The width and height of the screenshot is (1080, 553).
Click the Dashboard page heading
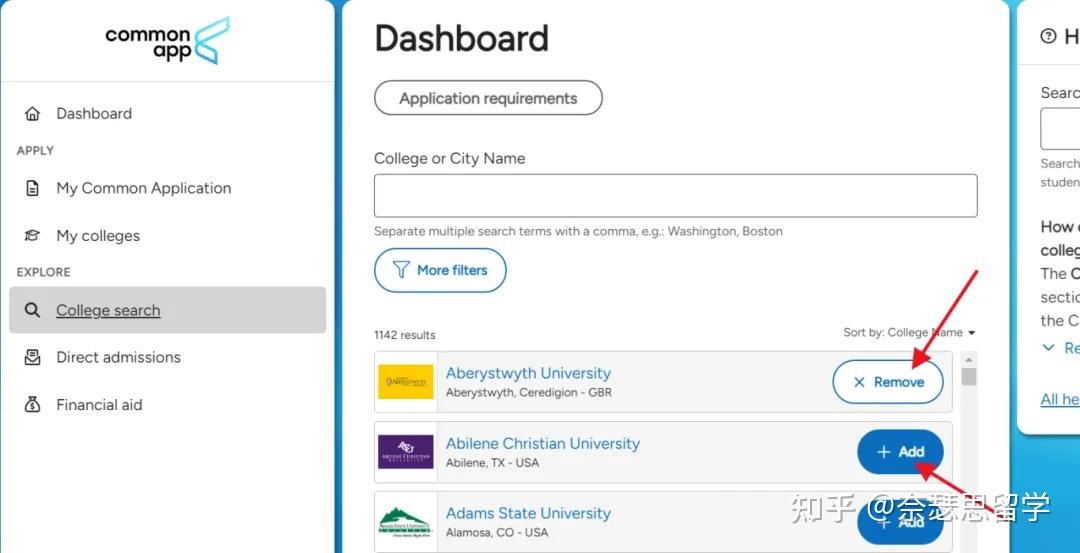(x=461, y=38)
